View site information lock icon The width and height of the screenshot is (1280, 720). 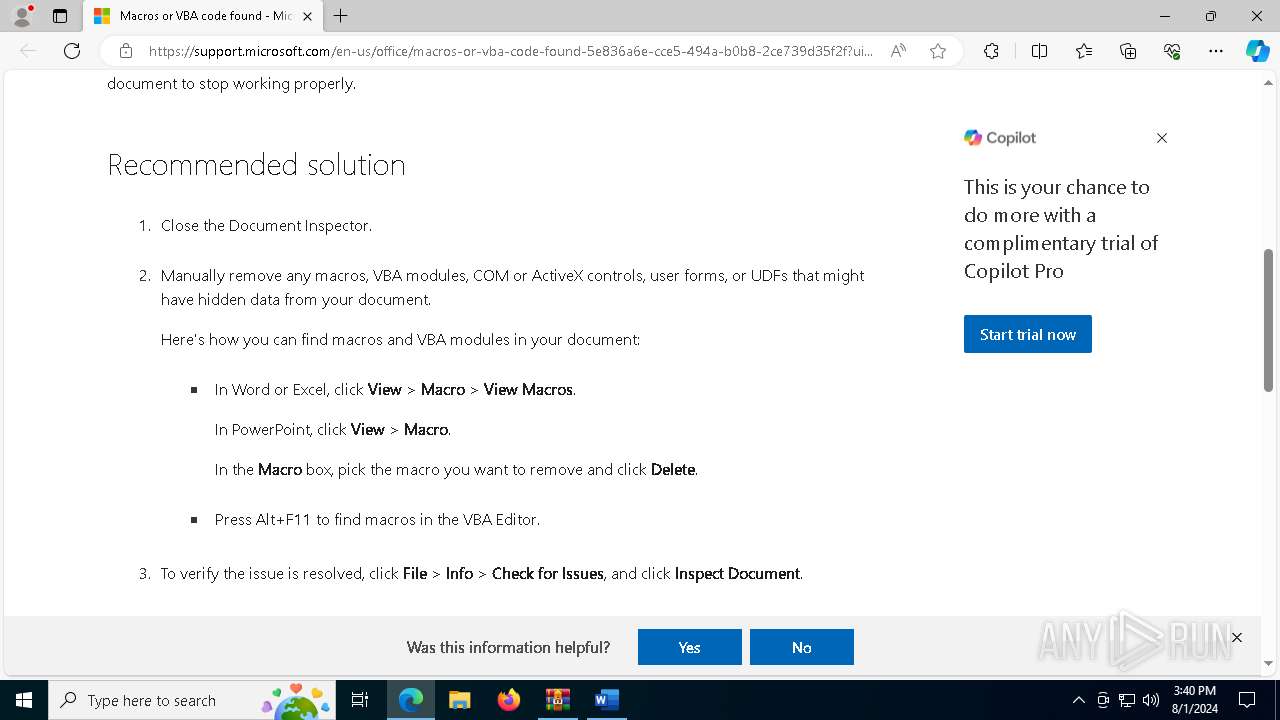click(x=126, y=51)
